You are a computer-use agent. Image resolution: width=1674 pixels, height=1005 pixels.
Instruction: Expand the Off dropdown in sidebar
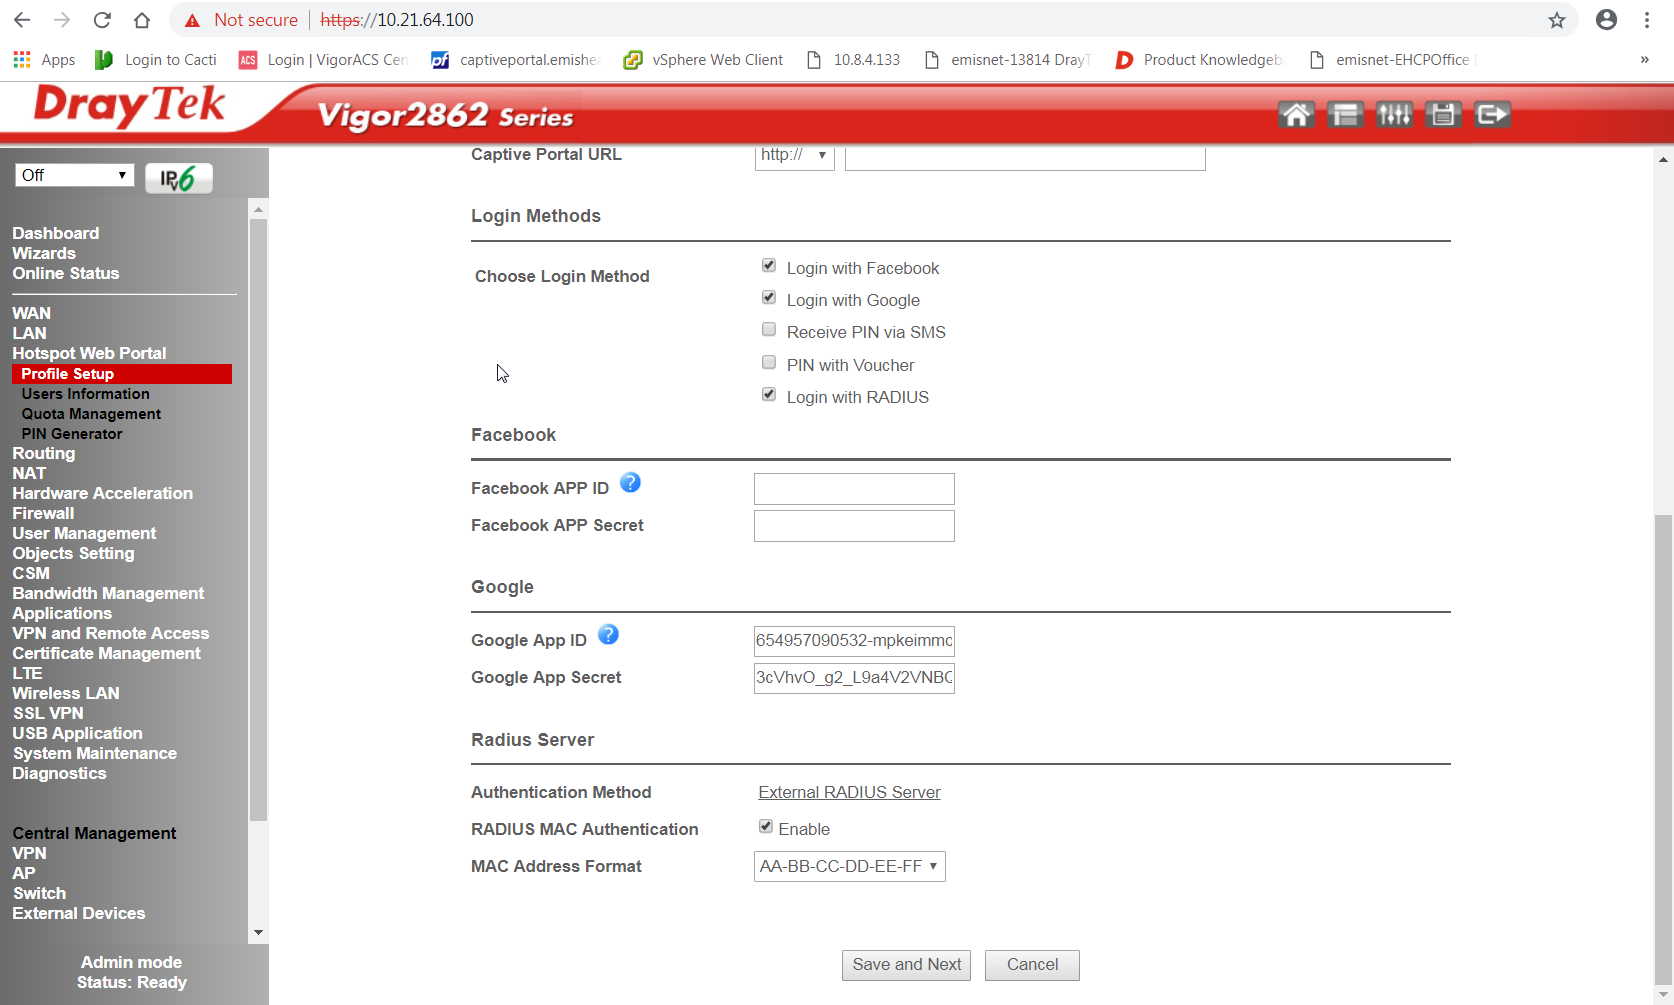tap(74, 175)
